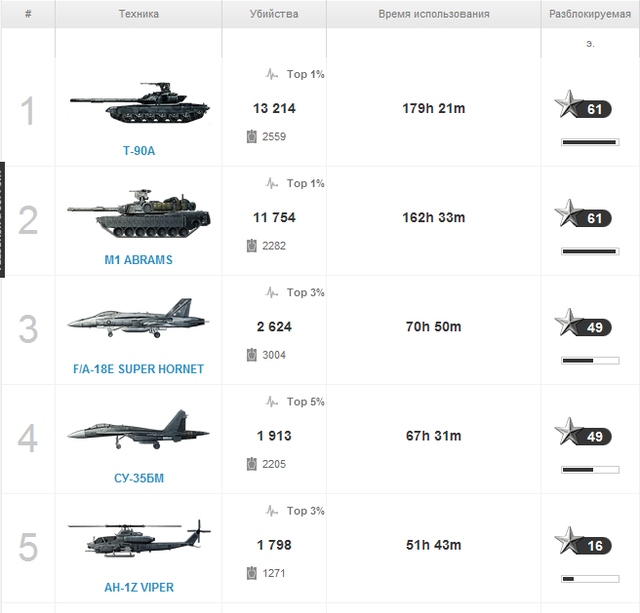Click the M1 Abrams service star badge

[583, 214]
